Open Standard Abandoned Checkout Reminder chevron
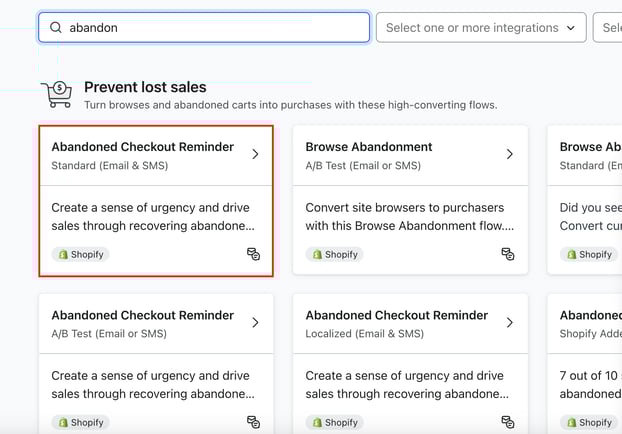Image resolution: width=622 pixels, height=434 pixels. [x=255, y=154]
